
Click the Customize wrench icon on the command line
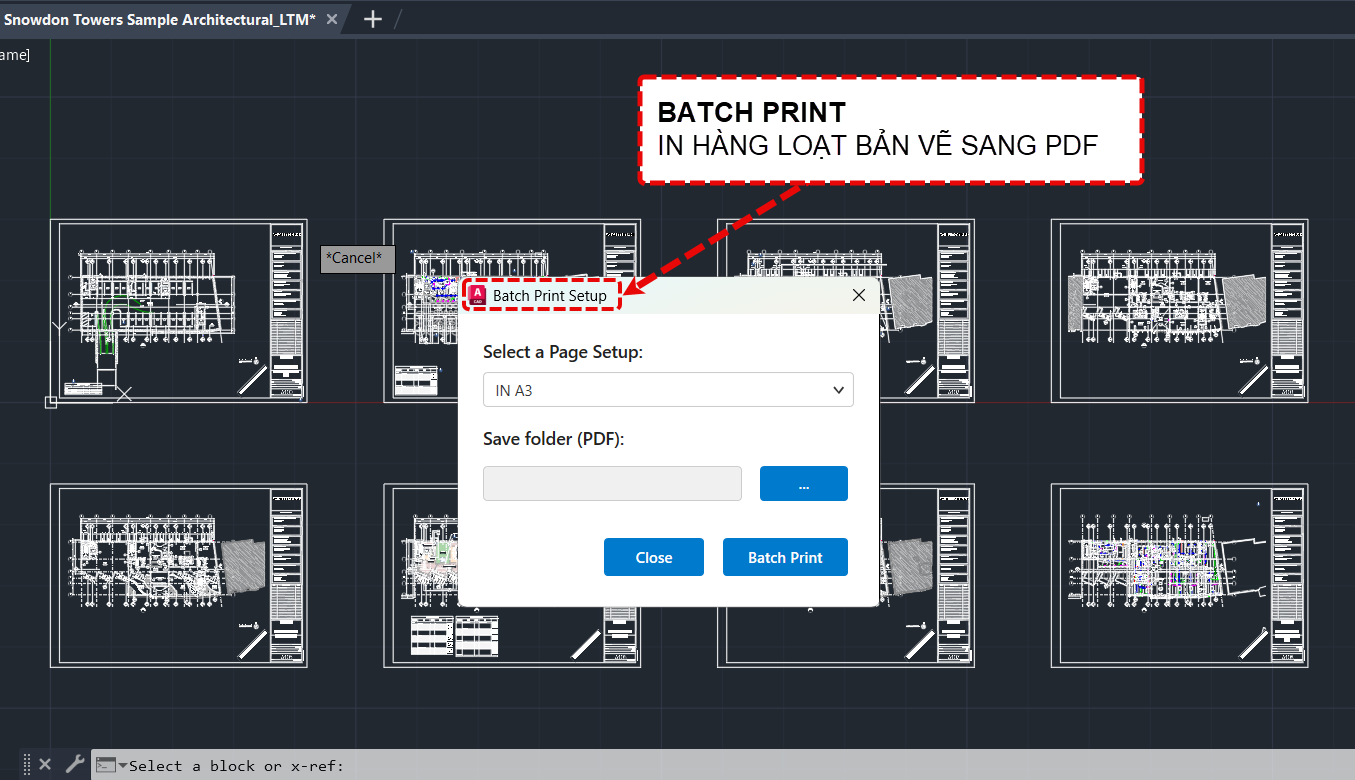[74, 763]
